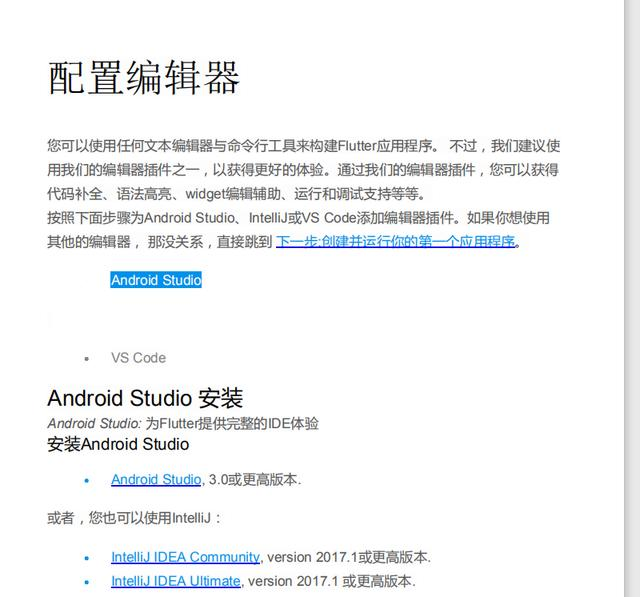Open the IntelliJ IDEA Community link

pyautogui.click(x=185, y=557)
